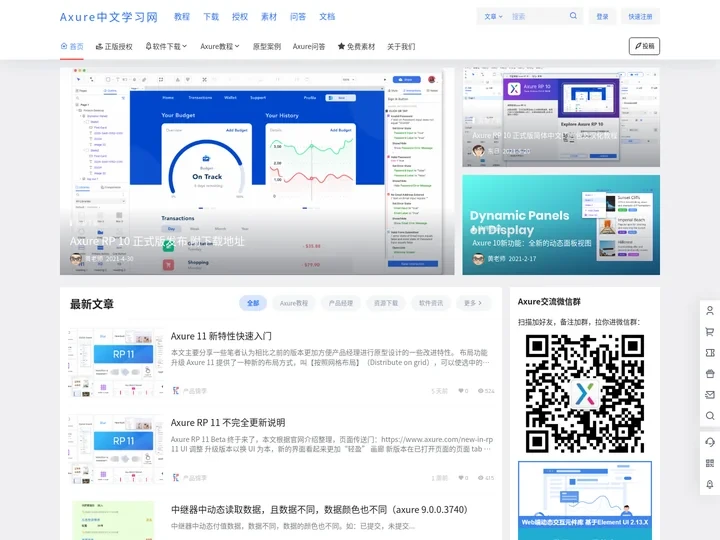Open the 下载 top menu item

point(211,17)
